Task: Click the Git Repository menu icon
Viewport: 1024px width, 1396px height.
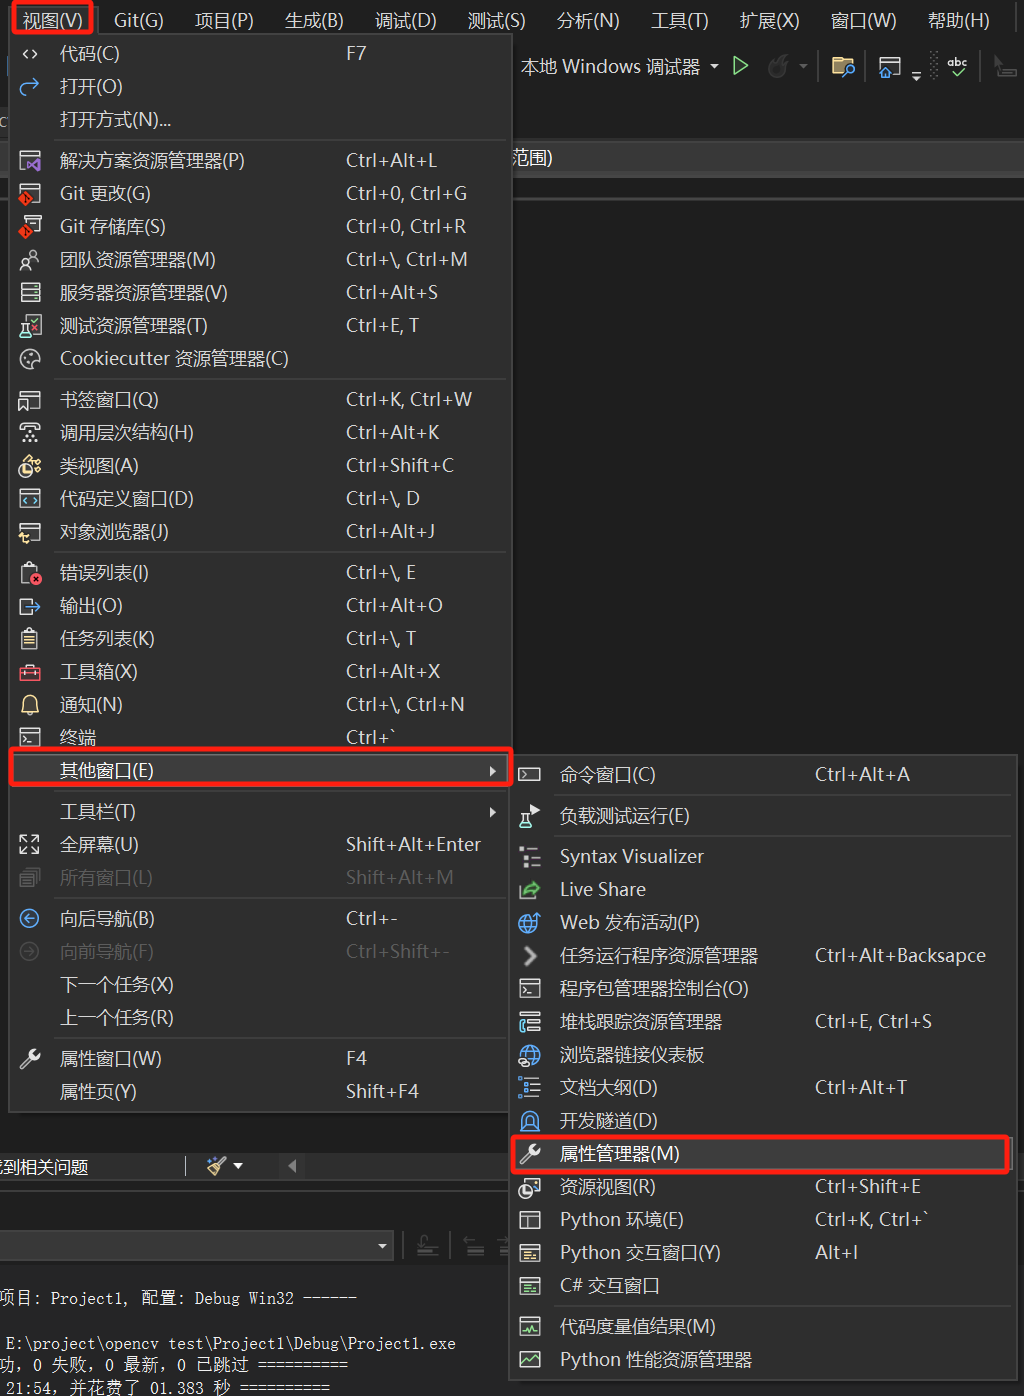Action: (30, 227)
